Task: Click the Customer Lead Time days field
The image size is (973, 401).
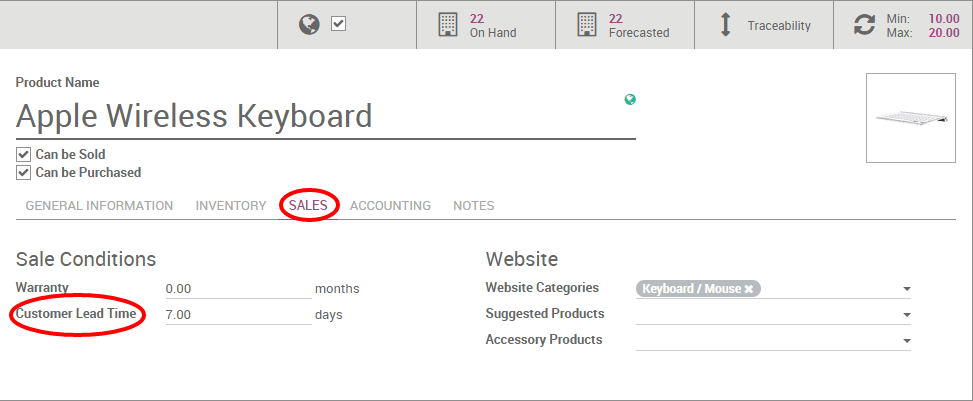Action: tap(238, 315)
